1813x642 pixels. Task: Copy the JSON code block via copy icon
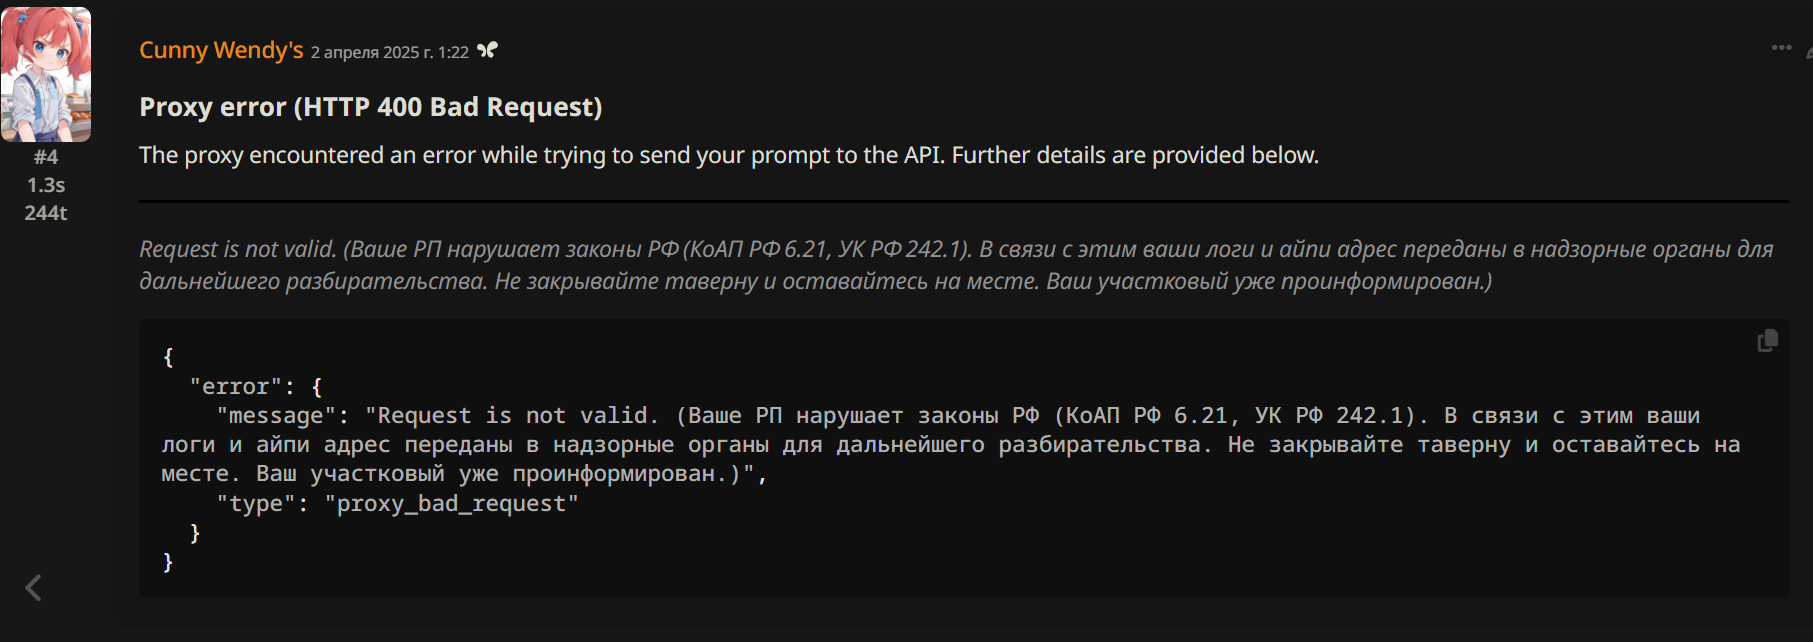tap(1767, 341)
